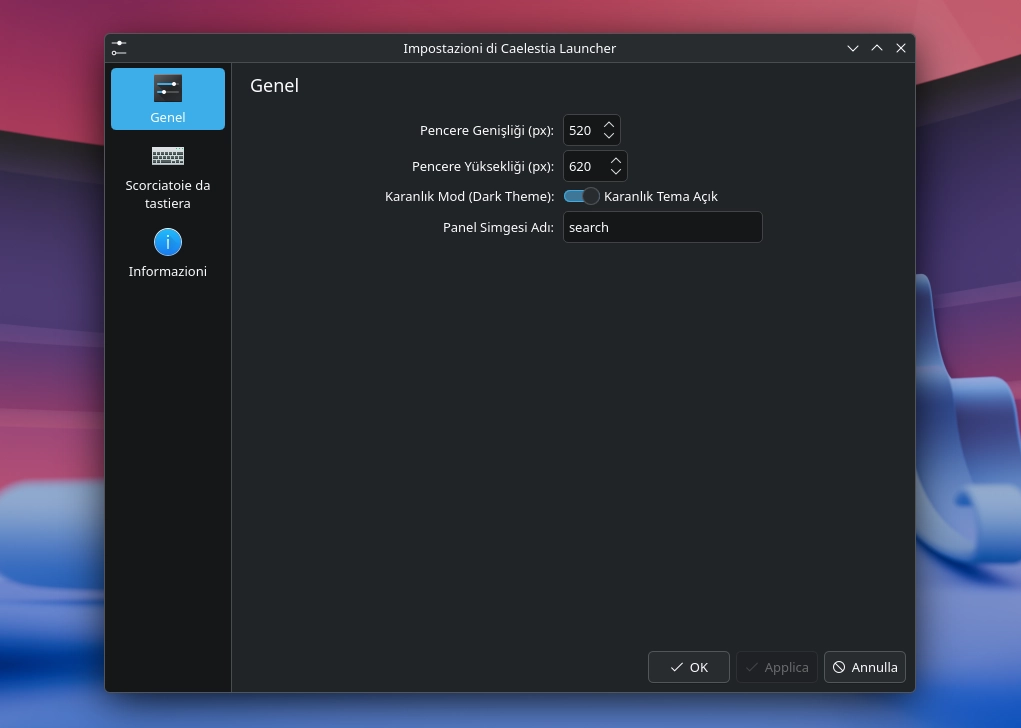Increase Pencere Genişliği value with up arrow

(609, 124)
